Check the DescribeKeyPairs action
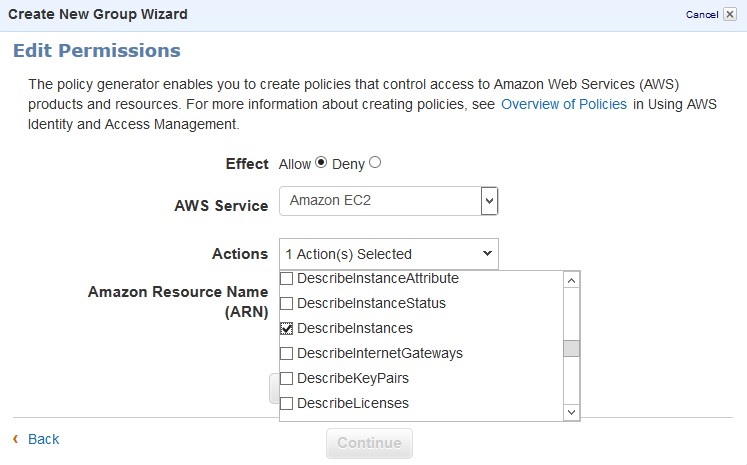This screenshot has width=747, height=465. [x=287, y=378]
